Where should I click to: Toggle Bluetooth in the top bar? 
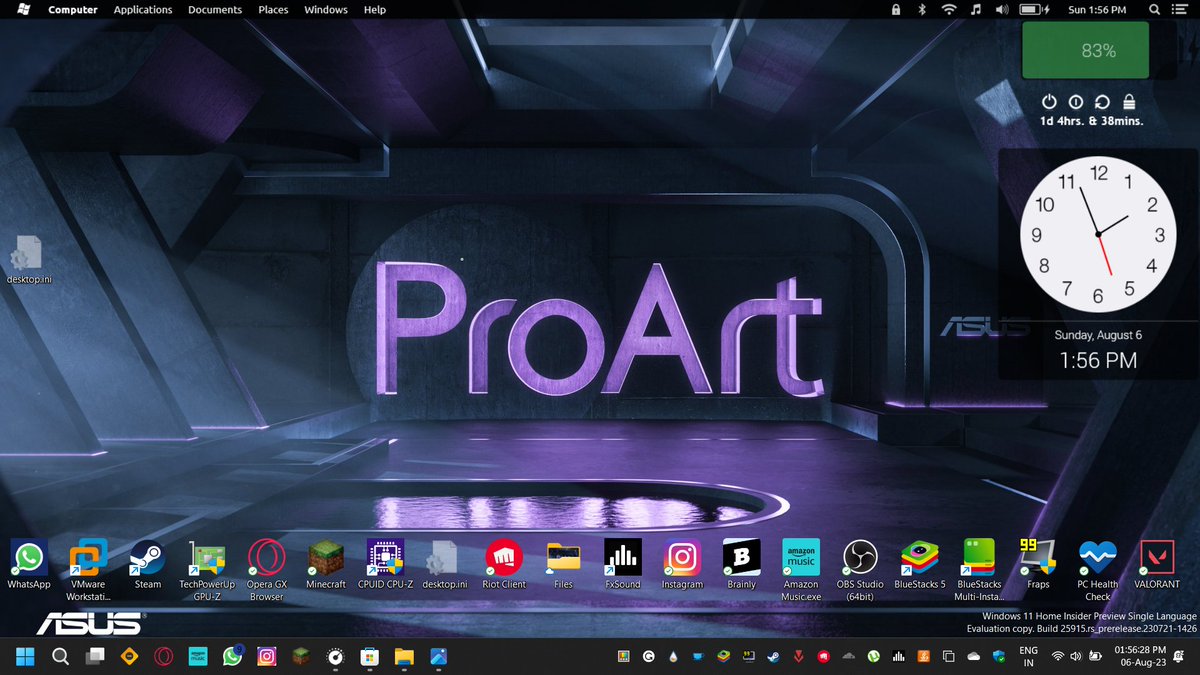(x=921, y=9)
